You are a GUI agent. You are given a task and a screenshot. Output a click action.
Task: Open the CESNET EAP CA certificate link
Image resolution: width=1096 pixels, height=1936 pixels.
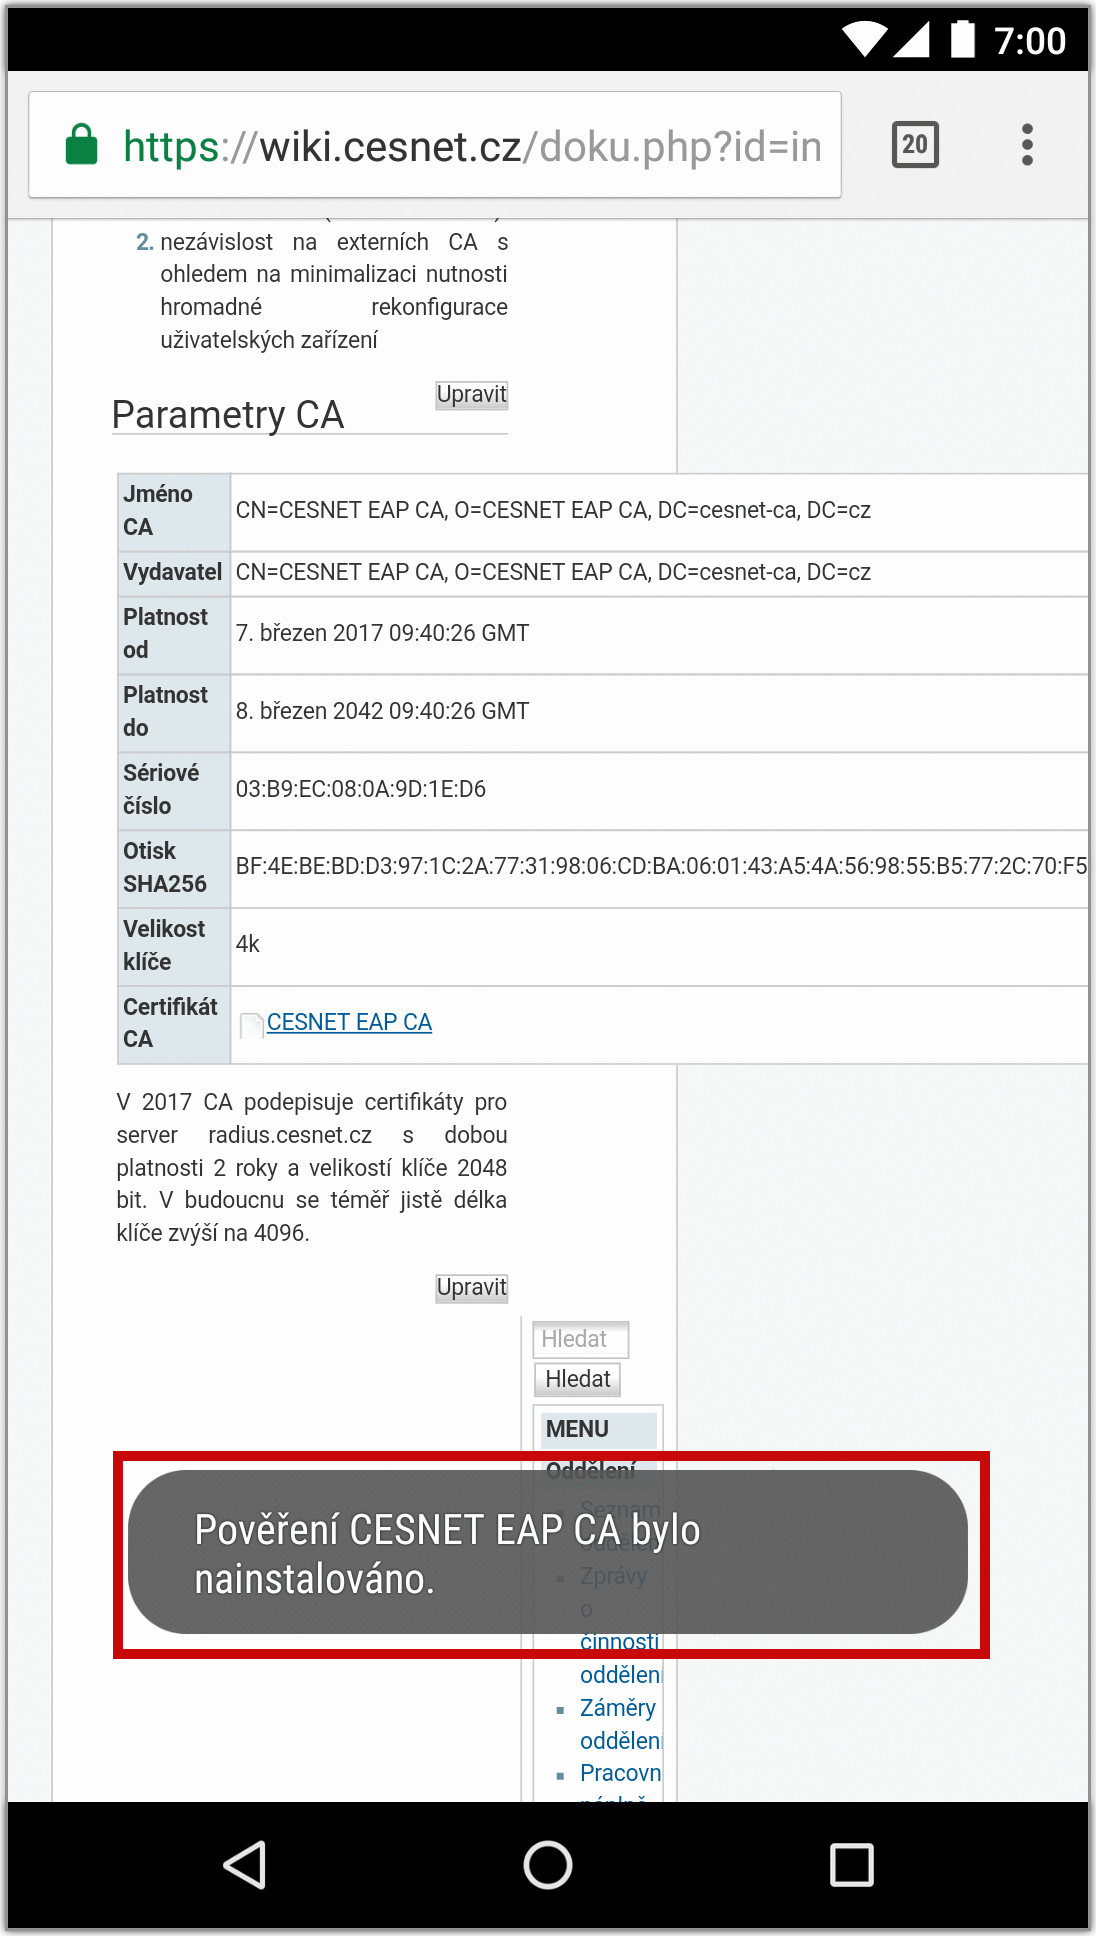(349, 1022)
